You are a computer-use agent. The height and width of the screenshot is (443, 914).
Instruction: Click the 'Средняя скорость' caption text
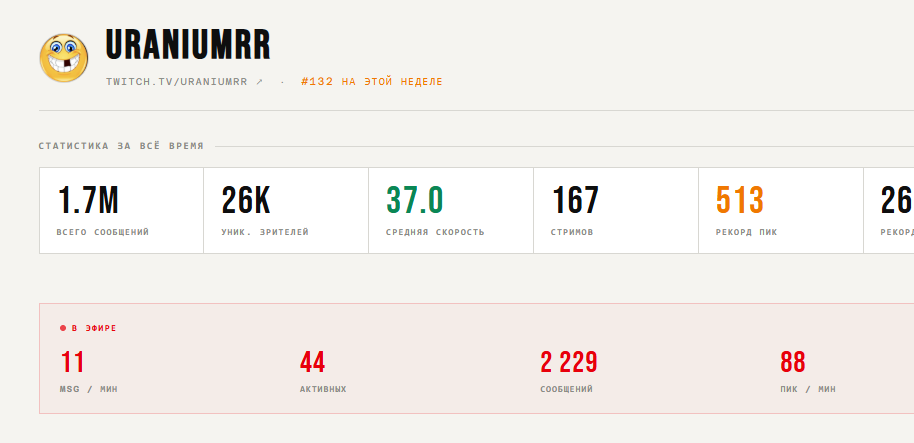[x=435, y=232]
